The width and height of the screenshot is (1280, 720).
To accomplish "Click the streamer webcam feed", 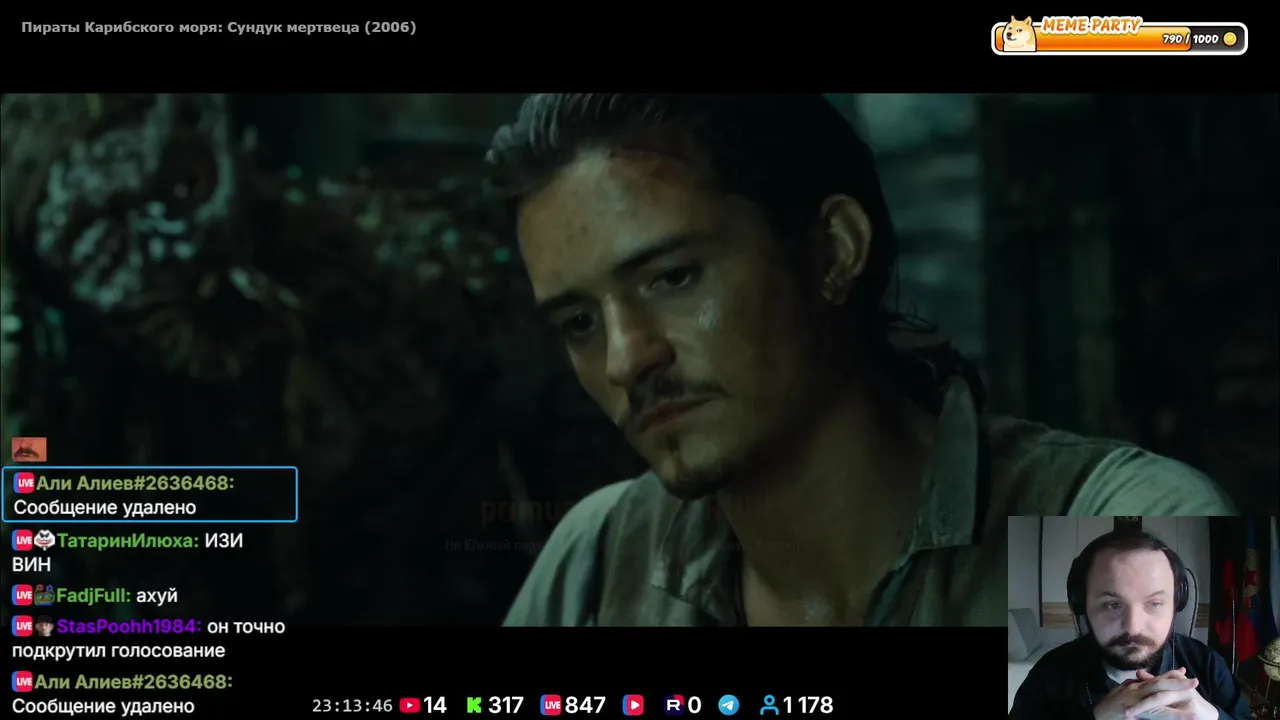I will pyautogui.click(x=1143, y=618).
